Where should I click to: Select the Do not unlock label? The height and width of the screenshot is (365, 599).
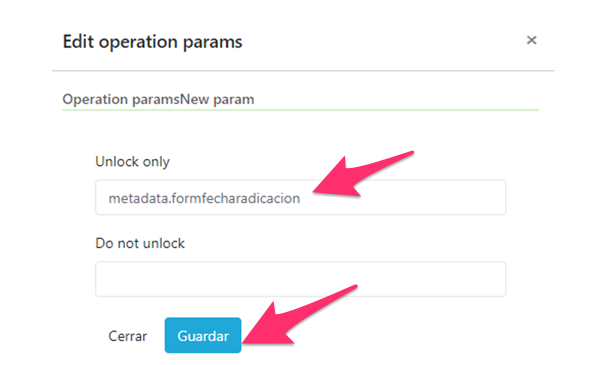pos(140,243)
